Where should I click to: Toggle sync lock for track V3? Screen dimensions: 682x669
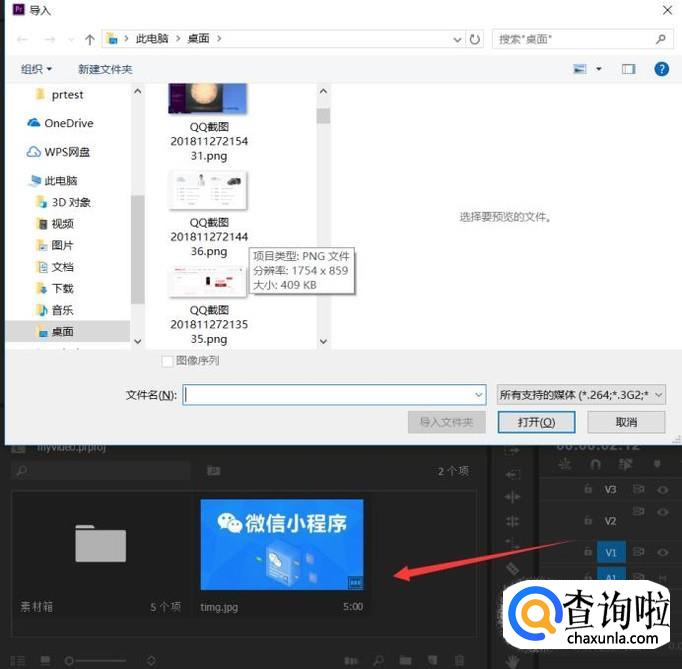(638, 489)
